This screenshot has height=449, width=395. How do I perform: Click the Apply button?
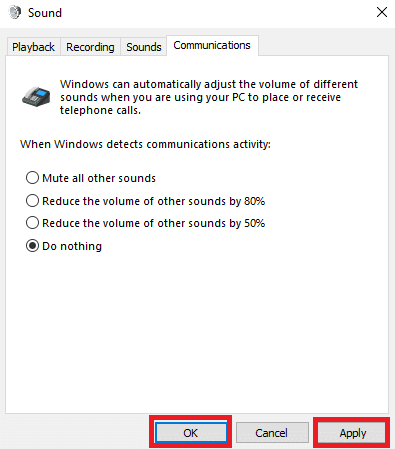[353, 433]
